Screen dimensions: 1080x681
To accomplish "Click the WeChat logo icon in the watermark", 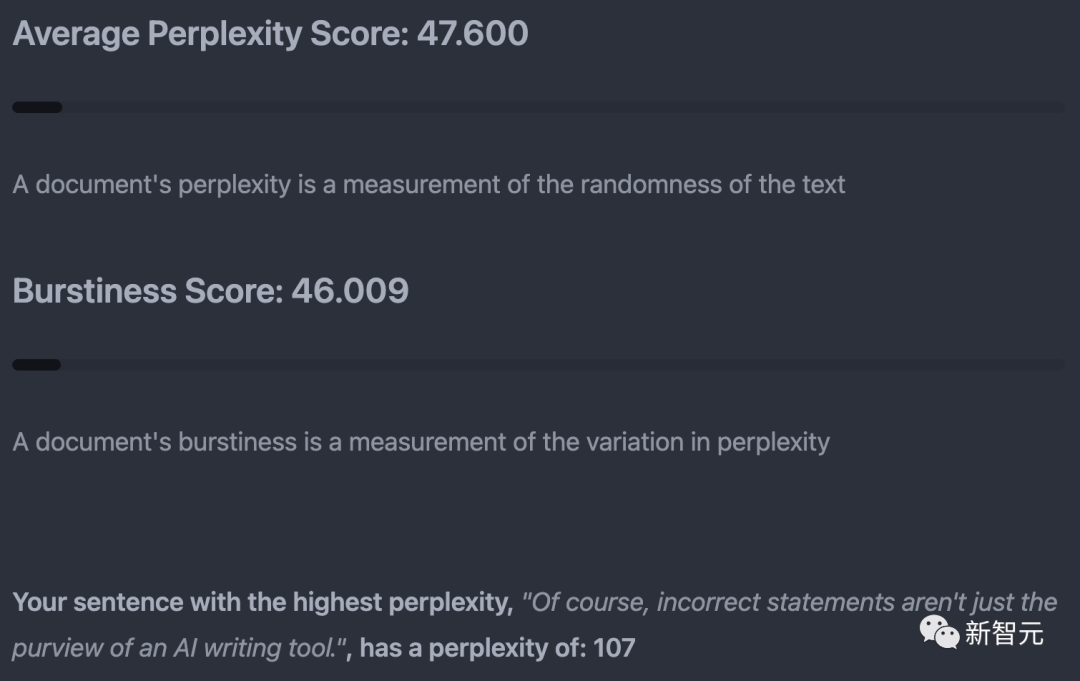I will [940, 631].
